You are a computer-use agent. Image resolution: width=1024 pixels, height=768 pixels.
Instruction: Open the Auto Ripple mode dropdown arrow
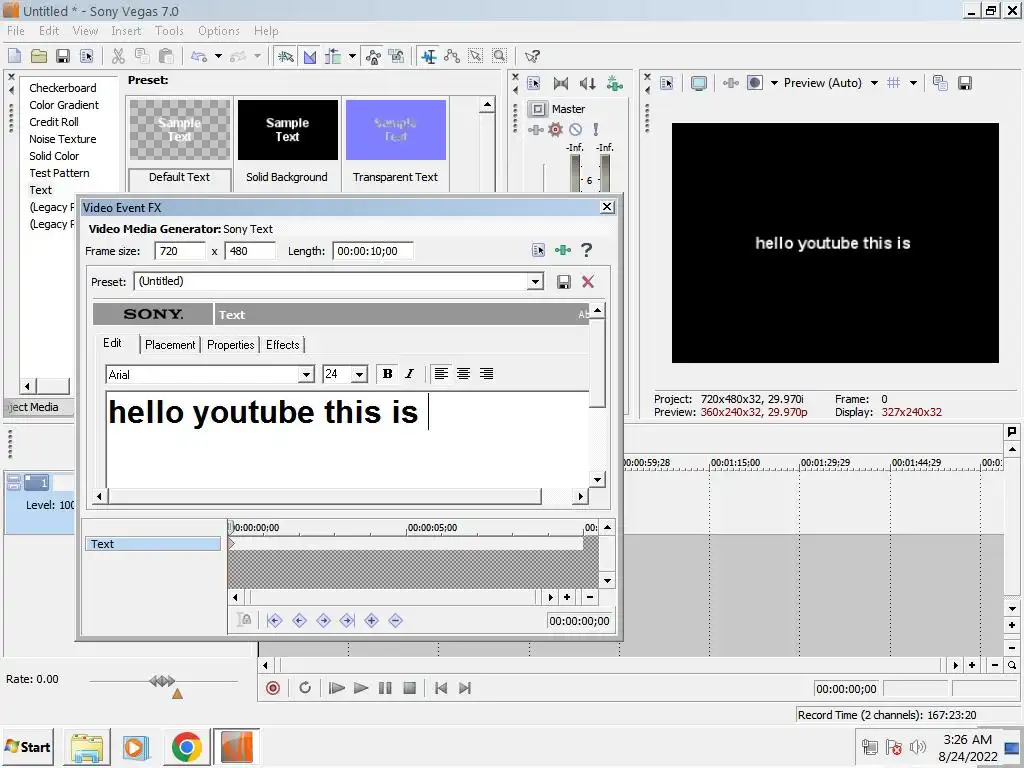pos(352,56)
